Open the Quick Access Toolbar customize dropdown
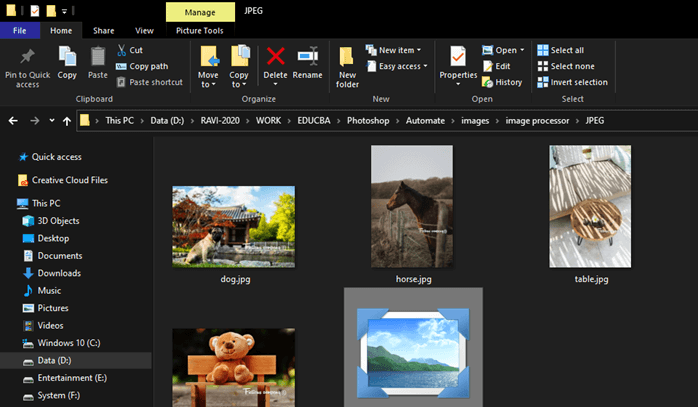The height and width of the screenshot is (407, 698). pos(64,11)
